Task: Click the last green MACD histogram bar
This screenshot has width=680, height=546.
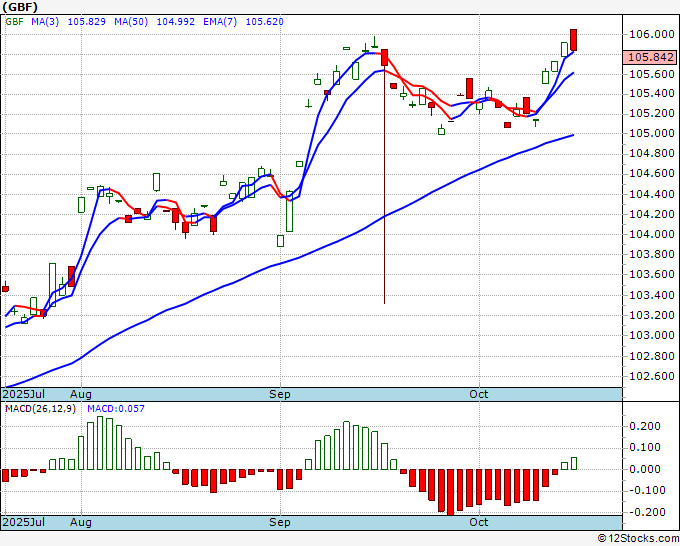Action: pyautogui.click(x=574, y=464)
